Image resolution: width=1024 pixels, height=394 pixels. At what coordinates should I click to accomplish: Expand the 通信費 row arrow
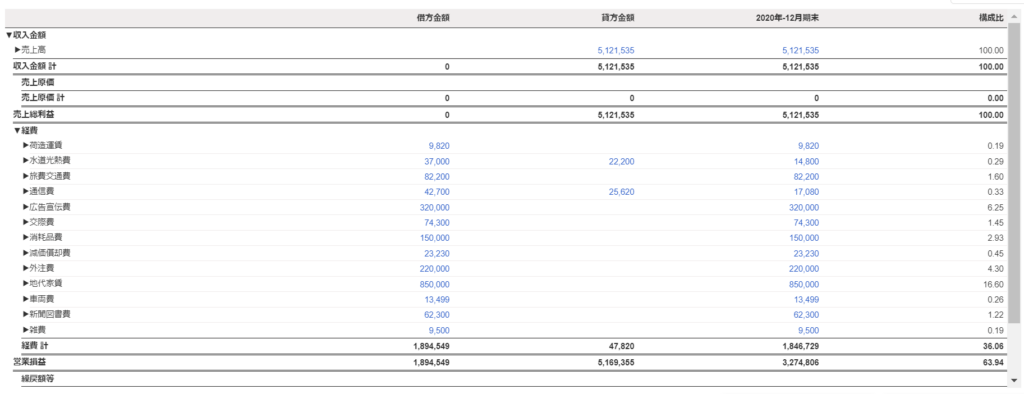coord(26,191)
